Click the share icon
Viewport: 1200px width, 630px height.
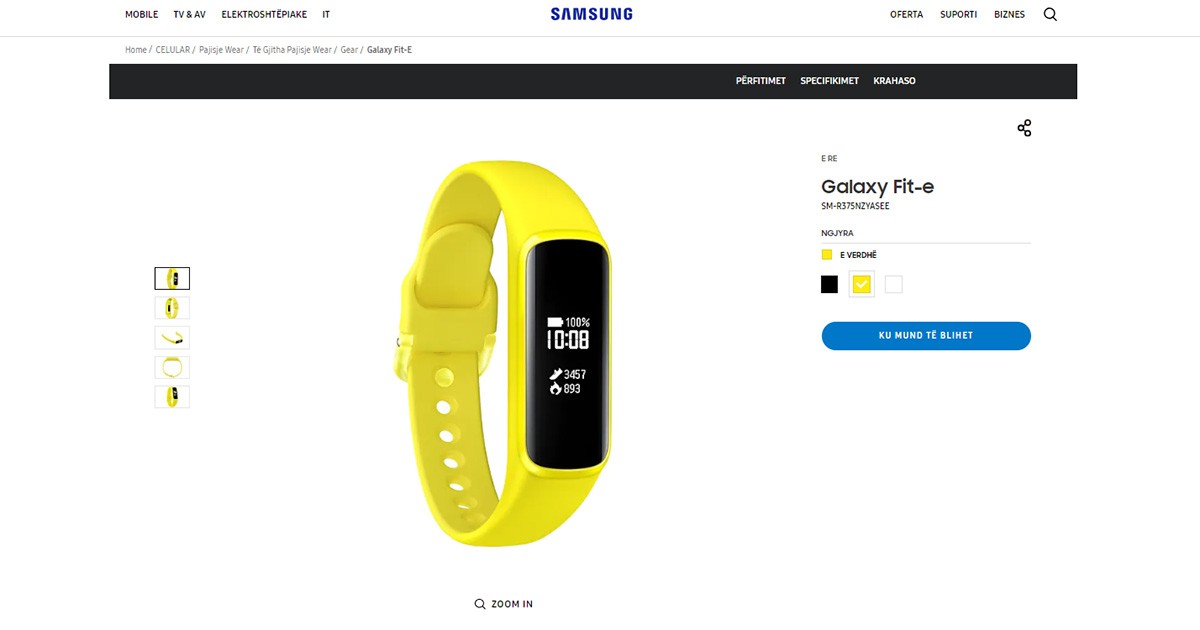1024,128
